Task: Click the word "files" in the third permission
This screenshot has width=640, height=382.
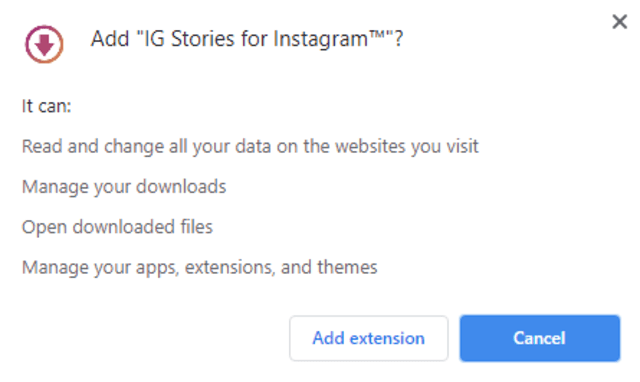Action: tap(196, 227)
